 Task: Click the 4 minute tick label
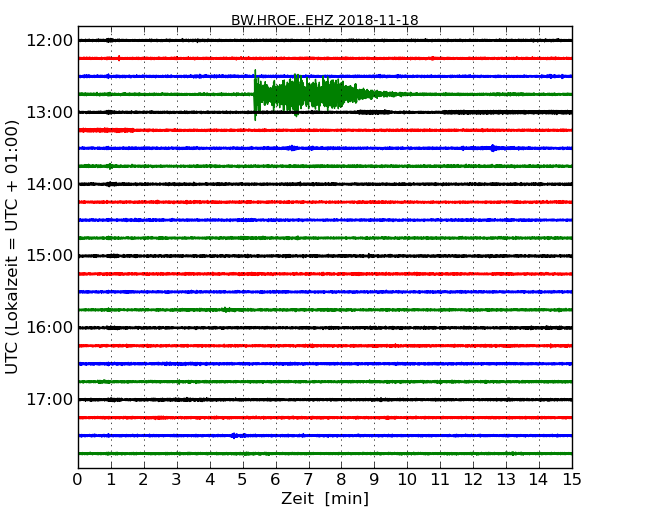(210, 480)
